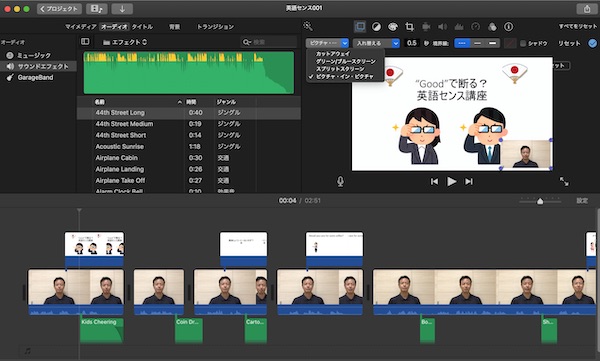600x361 pixels.
Task: Select the Kids Cheering audio clip
Action: tap(102, 330)
